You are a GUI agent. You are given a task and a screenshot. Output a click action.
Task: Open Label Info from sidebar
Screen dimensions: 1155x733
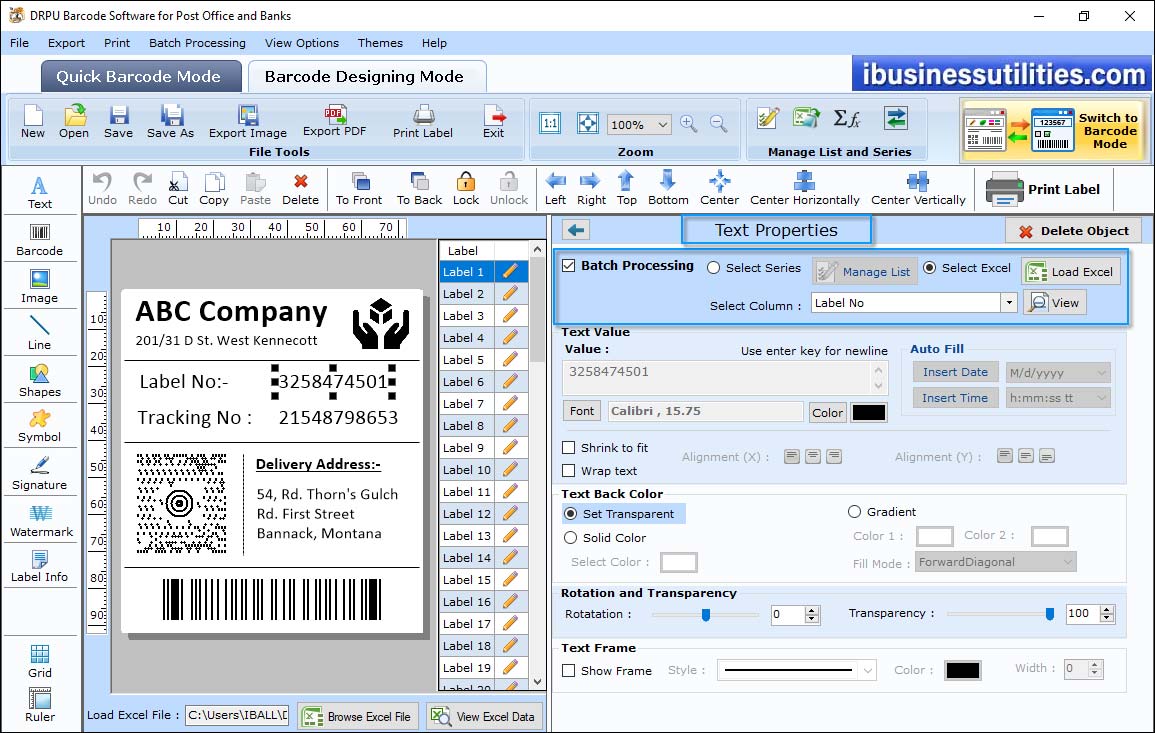point(40,567)
